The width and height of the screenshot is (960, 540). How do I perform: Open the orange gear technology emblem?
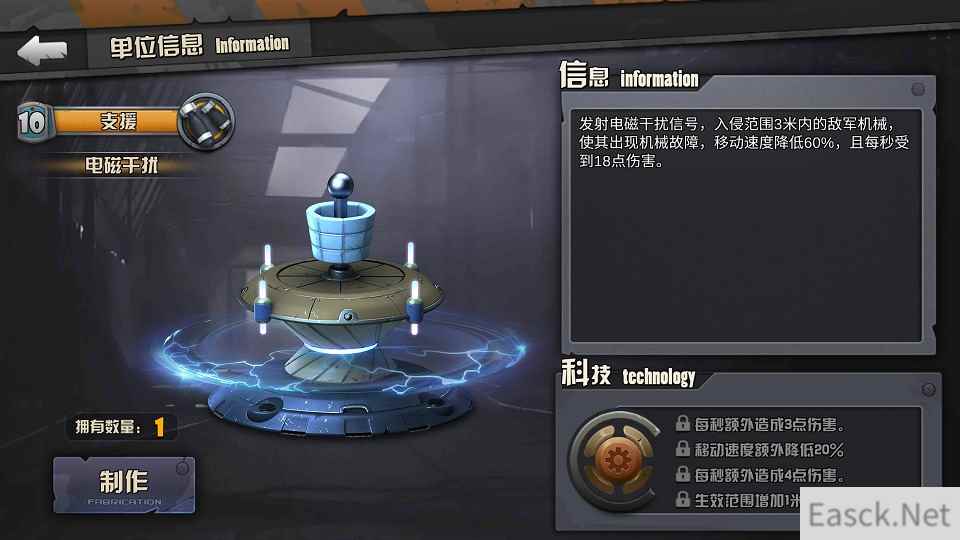coord(617,460)
